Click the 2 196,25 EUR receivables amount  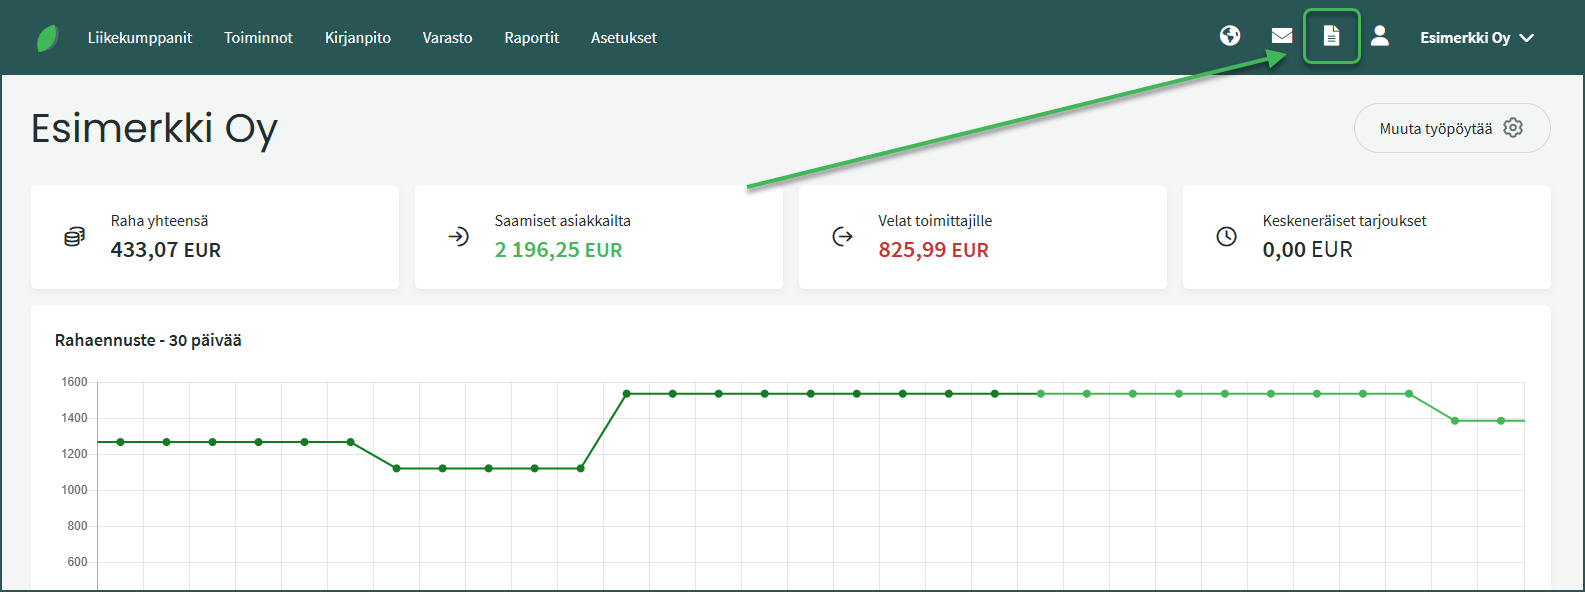[558, 250]
